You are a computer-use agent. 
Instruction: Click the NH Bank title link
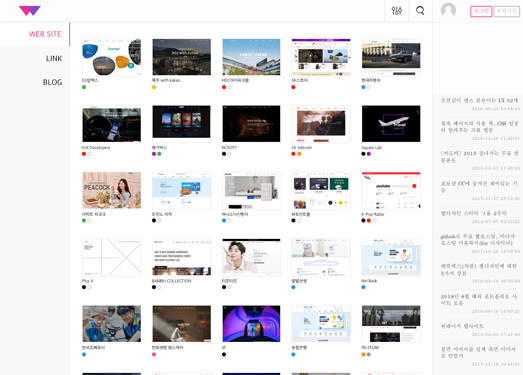point(369,281)
